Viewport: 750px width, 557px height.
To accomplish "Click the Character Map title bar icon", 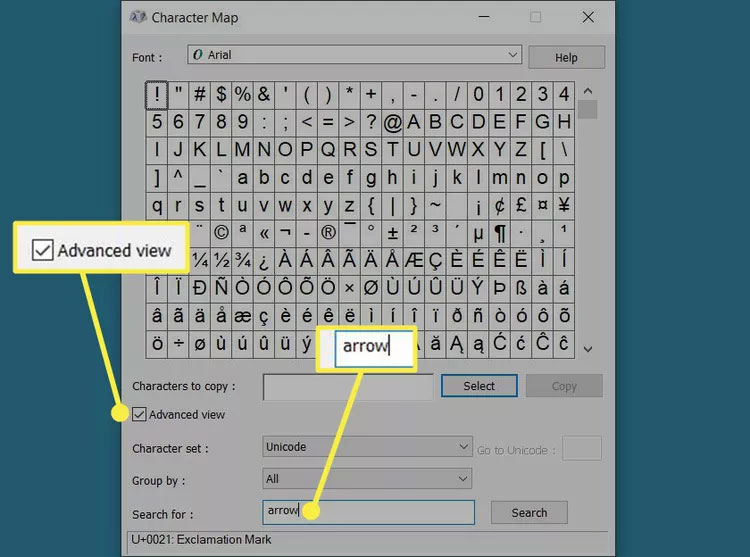I will 138,17.
